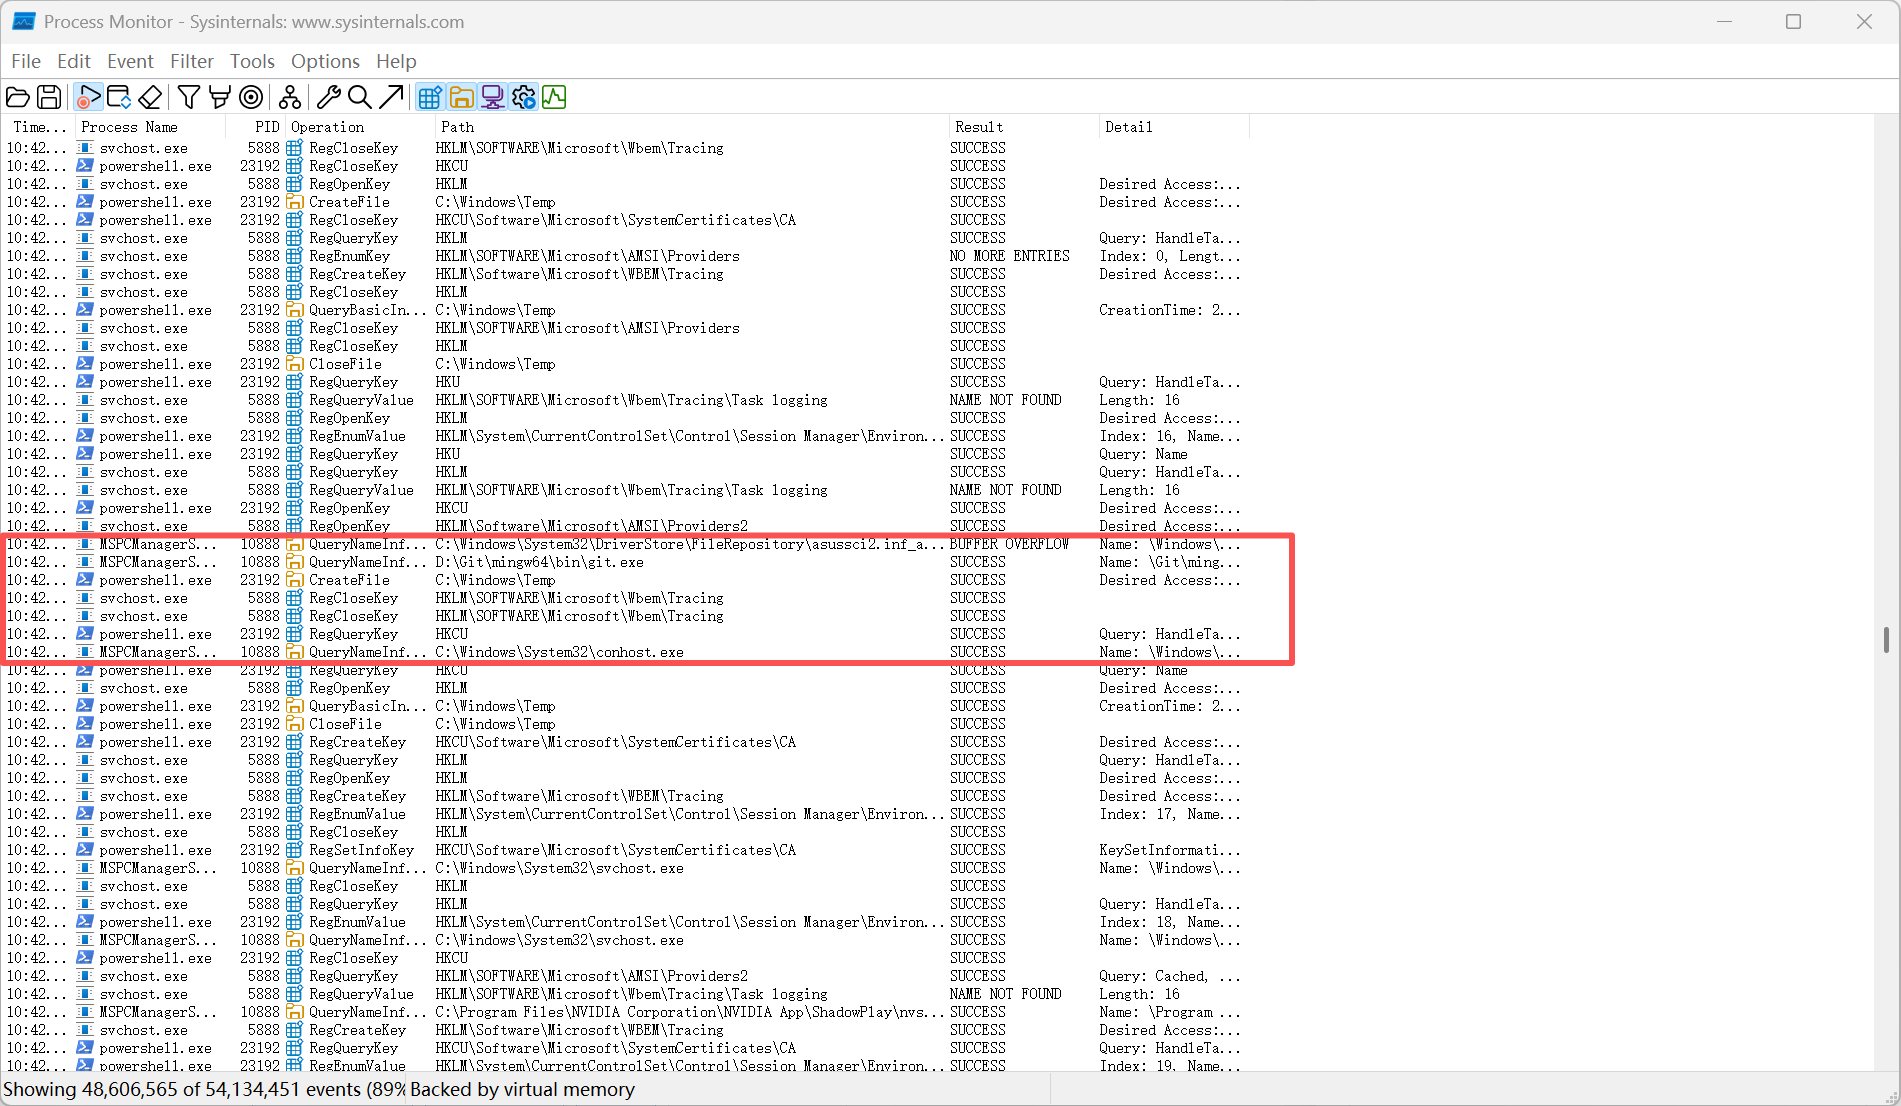Open the Filter funnel icon

click(188, 97)
